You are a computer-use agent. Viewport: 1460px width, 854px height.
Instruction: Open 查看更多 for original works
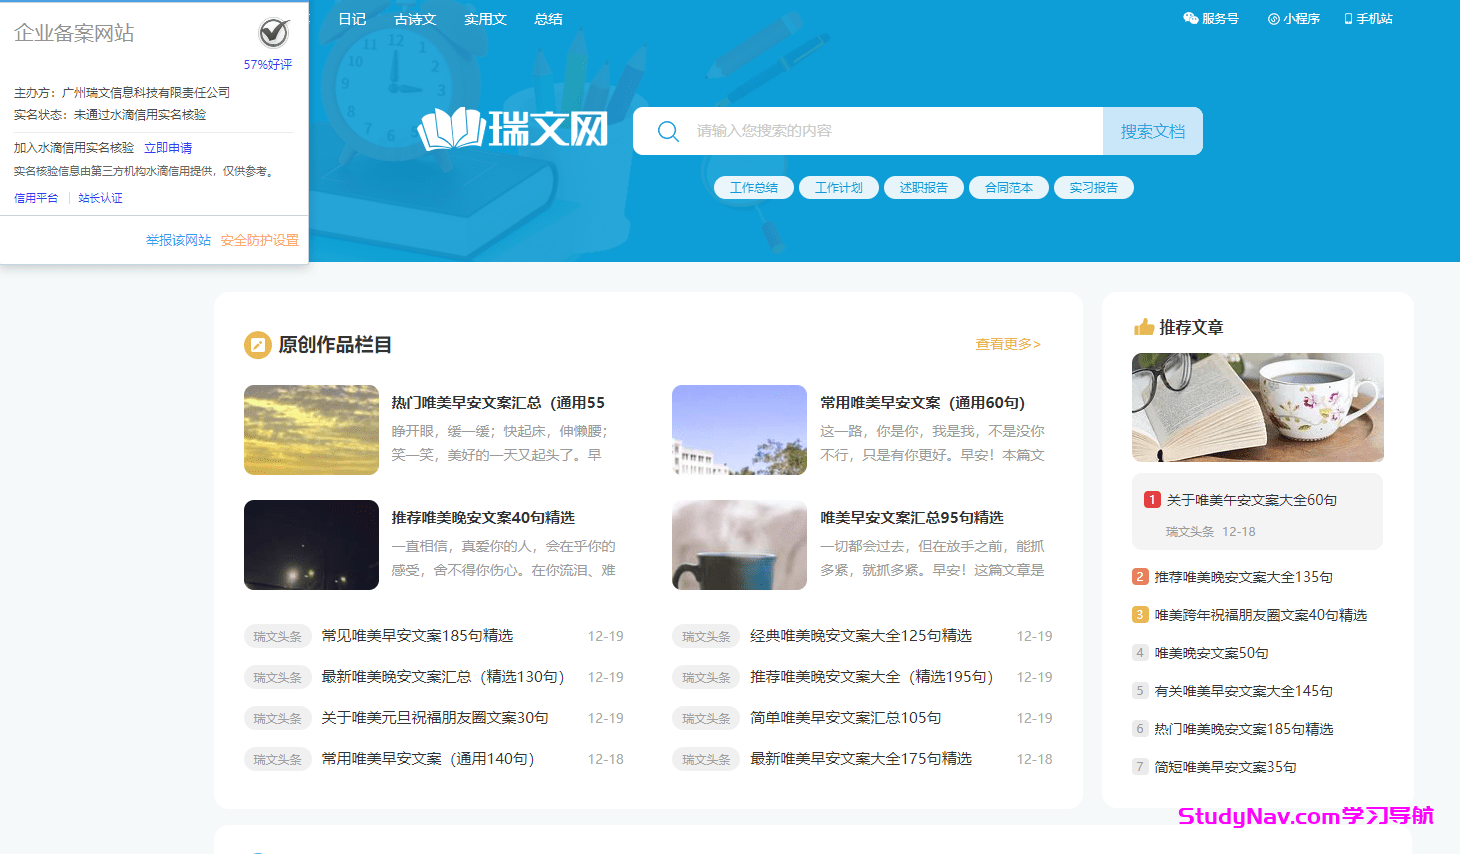point(1006,343)
